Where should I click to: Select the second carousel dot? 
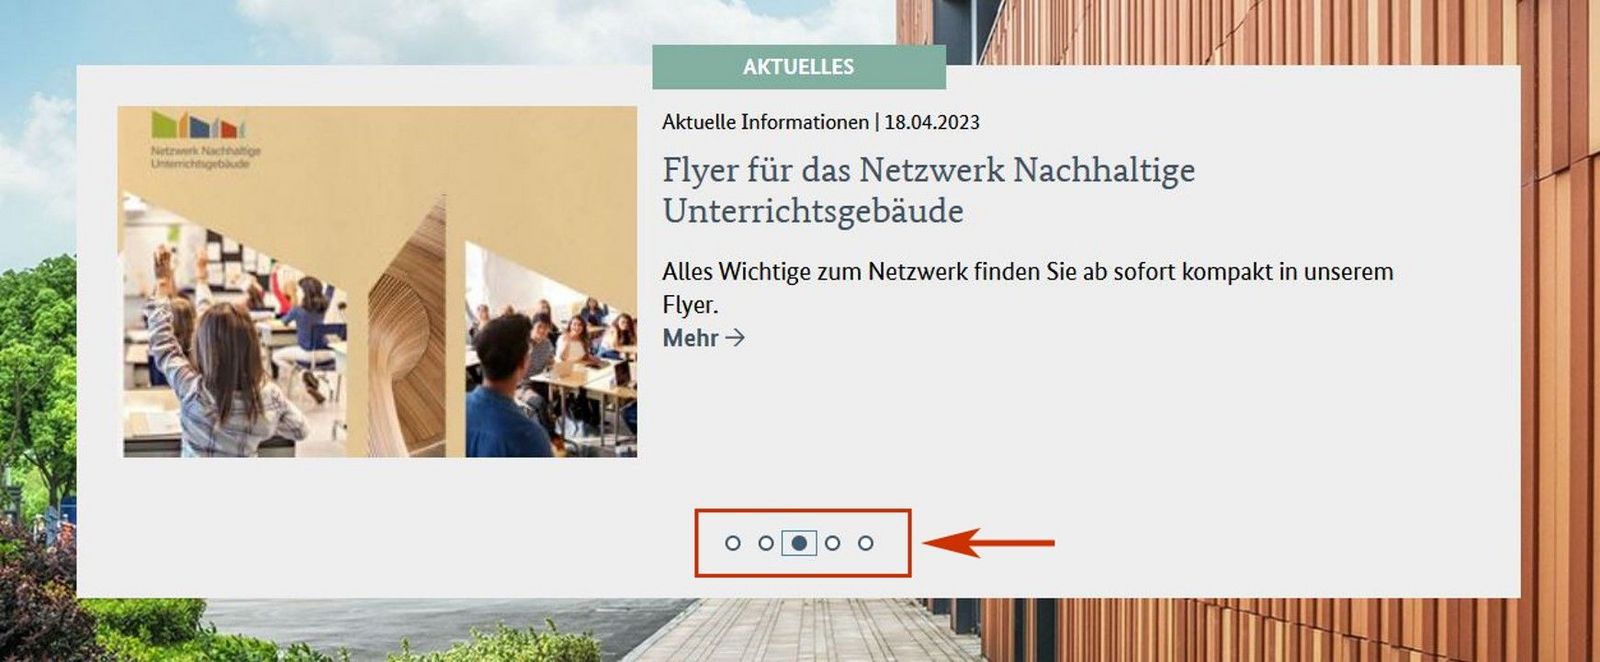(x=766, y=543)
